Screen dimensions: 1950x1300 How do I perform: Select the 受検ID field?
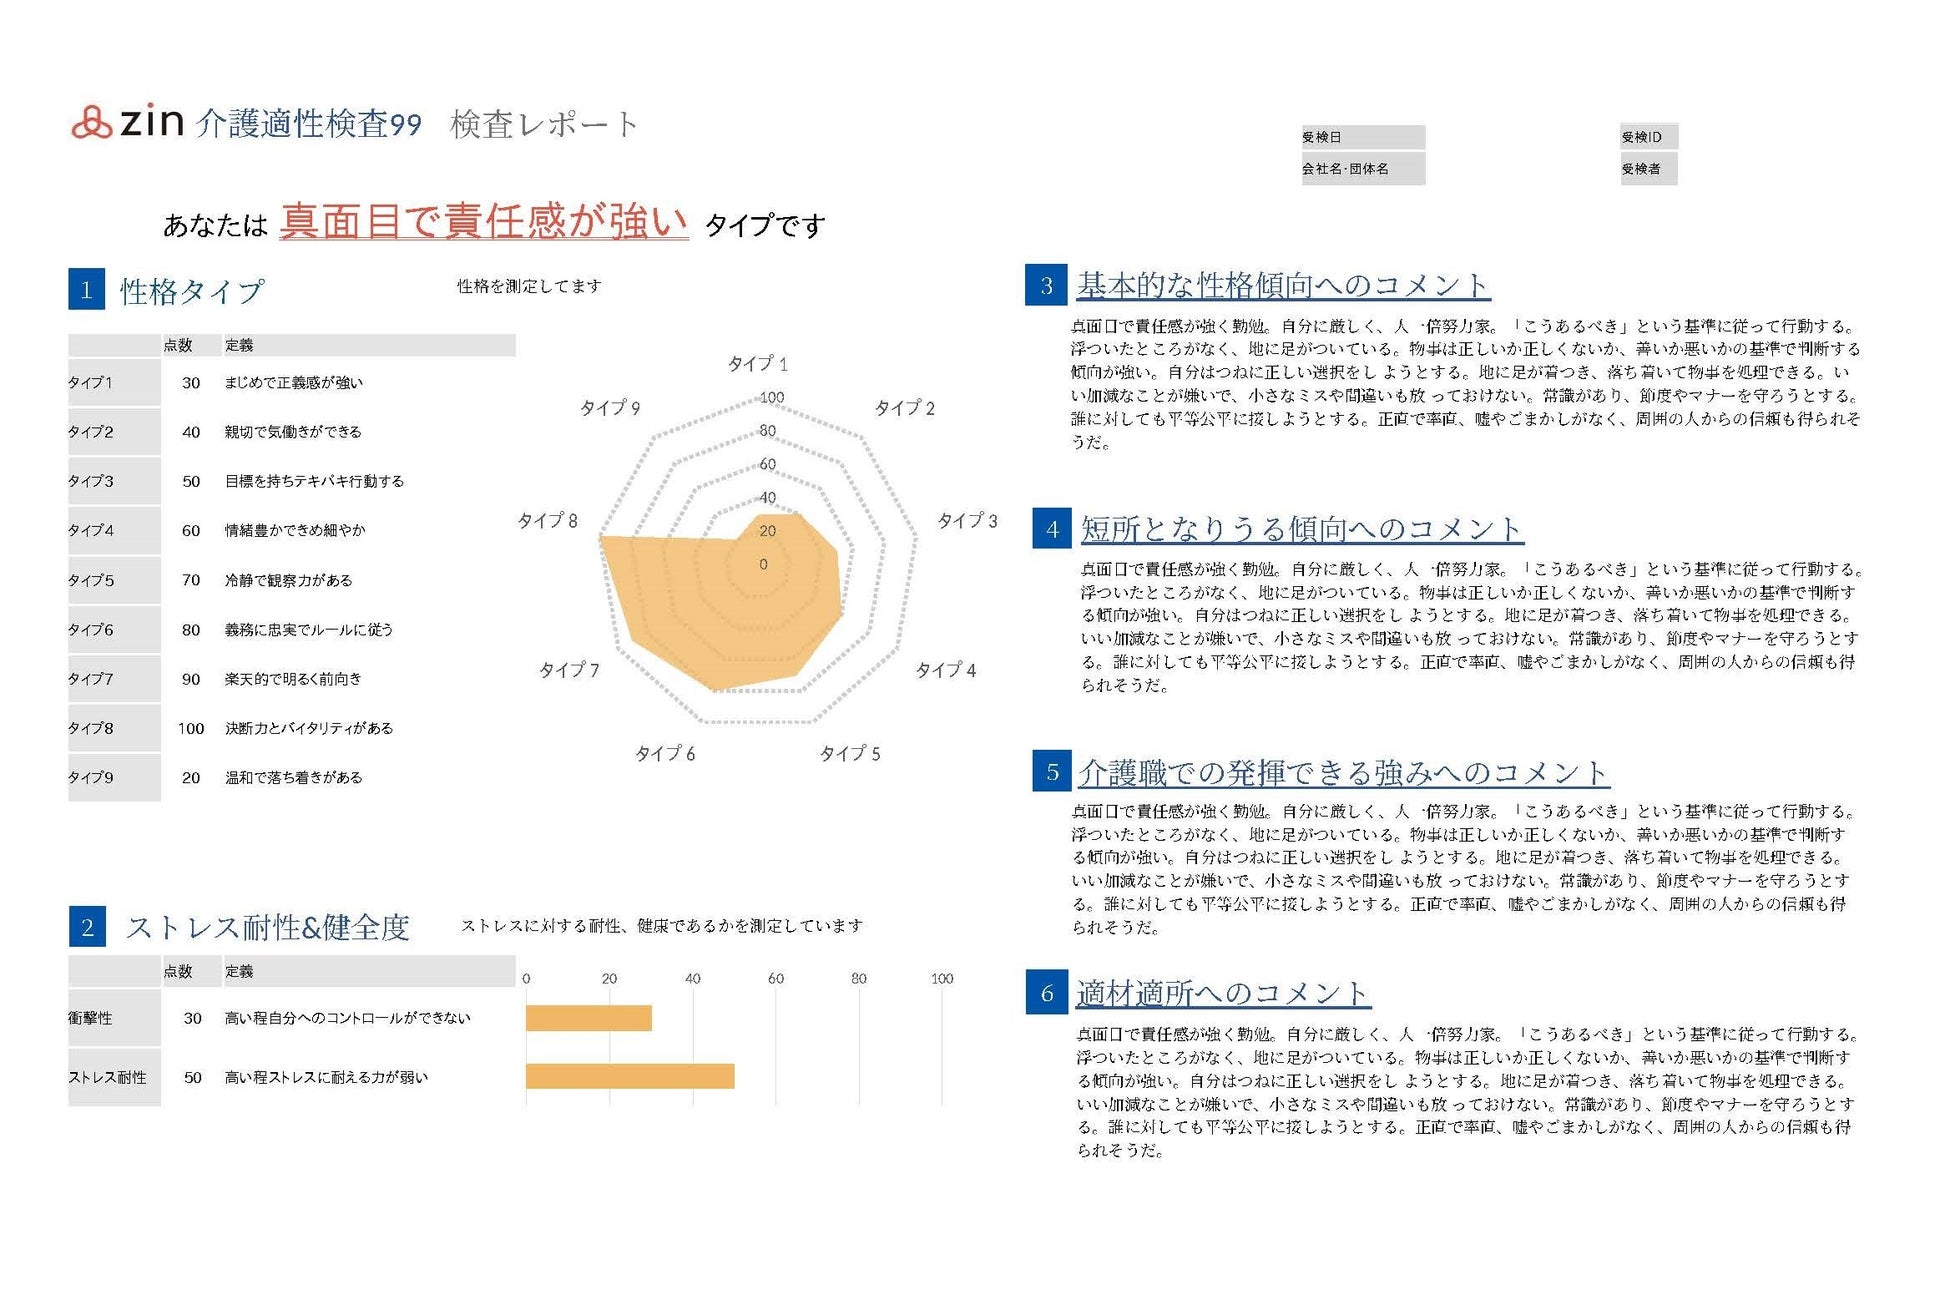tap(1648, 137)
